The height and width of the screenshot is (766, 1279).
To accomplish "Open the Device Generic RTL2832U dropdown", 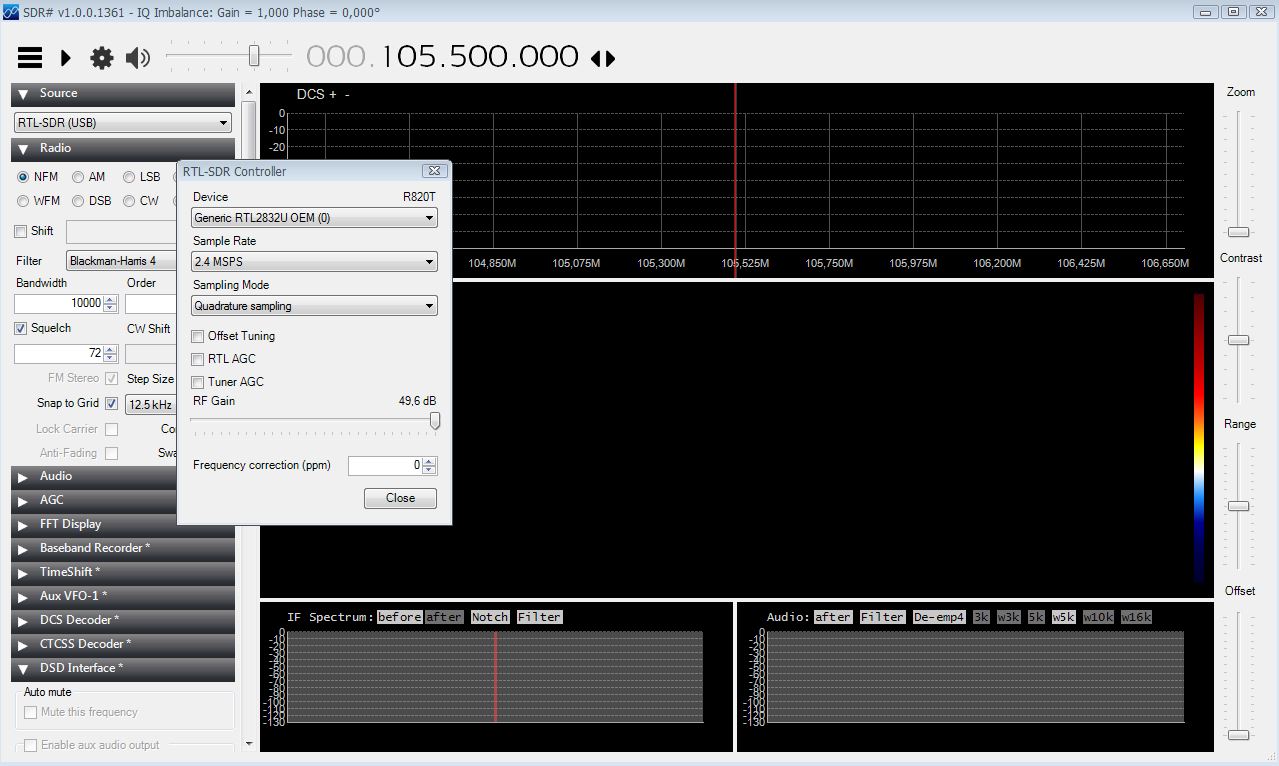I will [314, 218].
